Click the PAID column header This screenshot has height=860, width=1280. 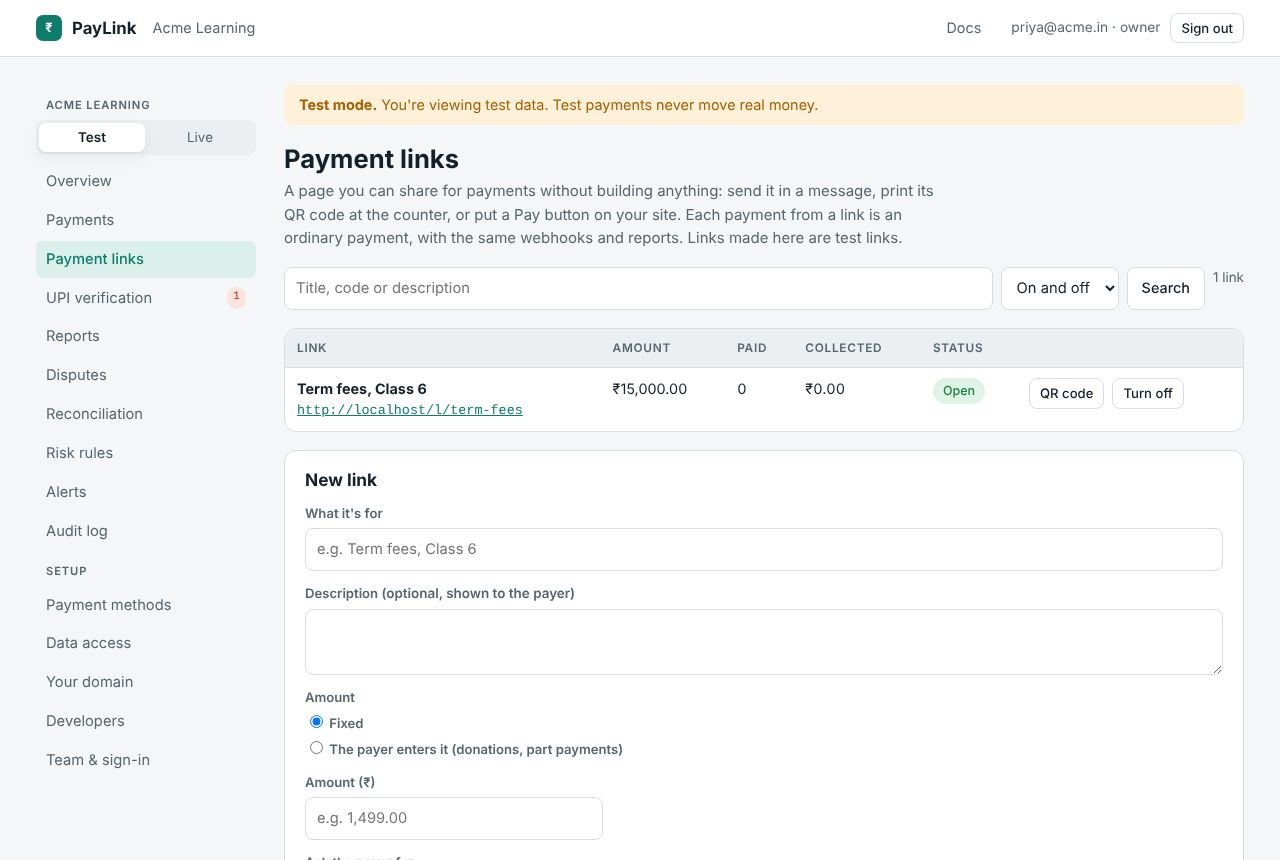(x=752, y=348)
